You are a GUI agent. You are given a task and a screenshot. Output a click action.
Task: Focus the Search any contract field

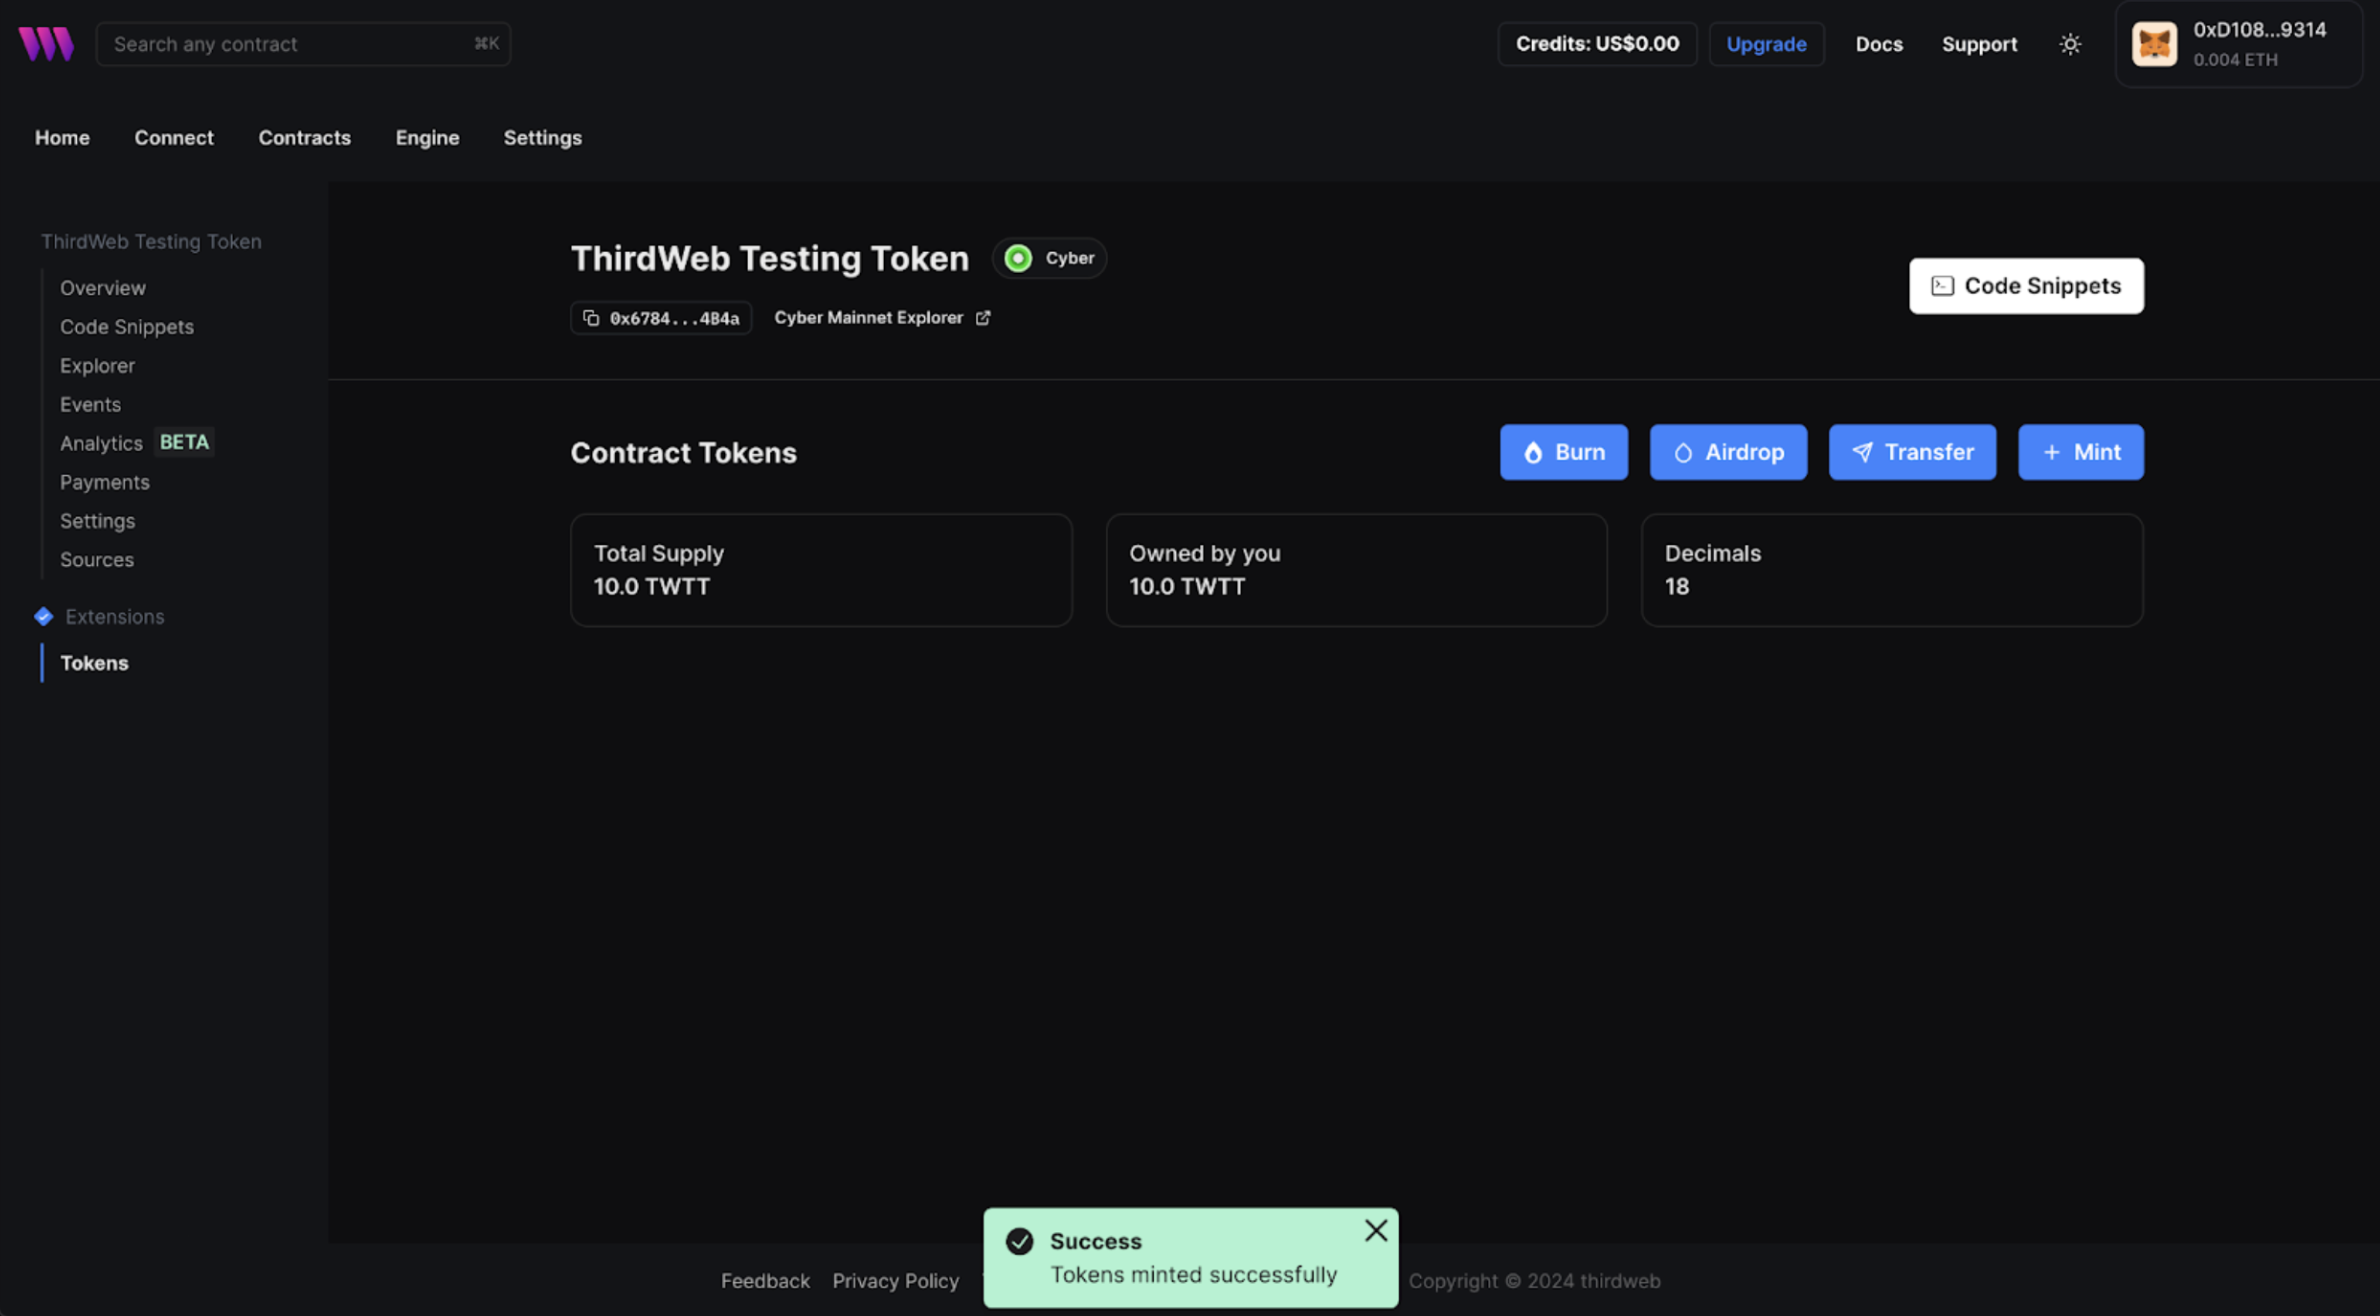click(x=303, y=44)
